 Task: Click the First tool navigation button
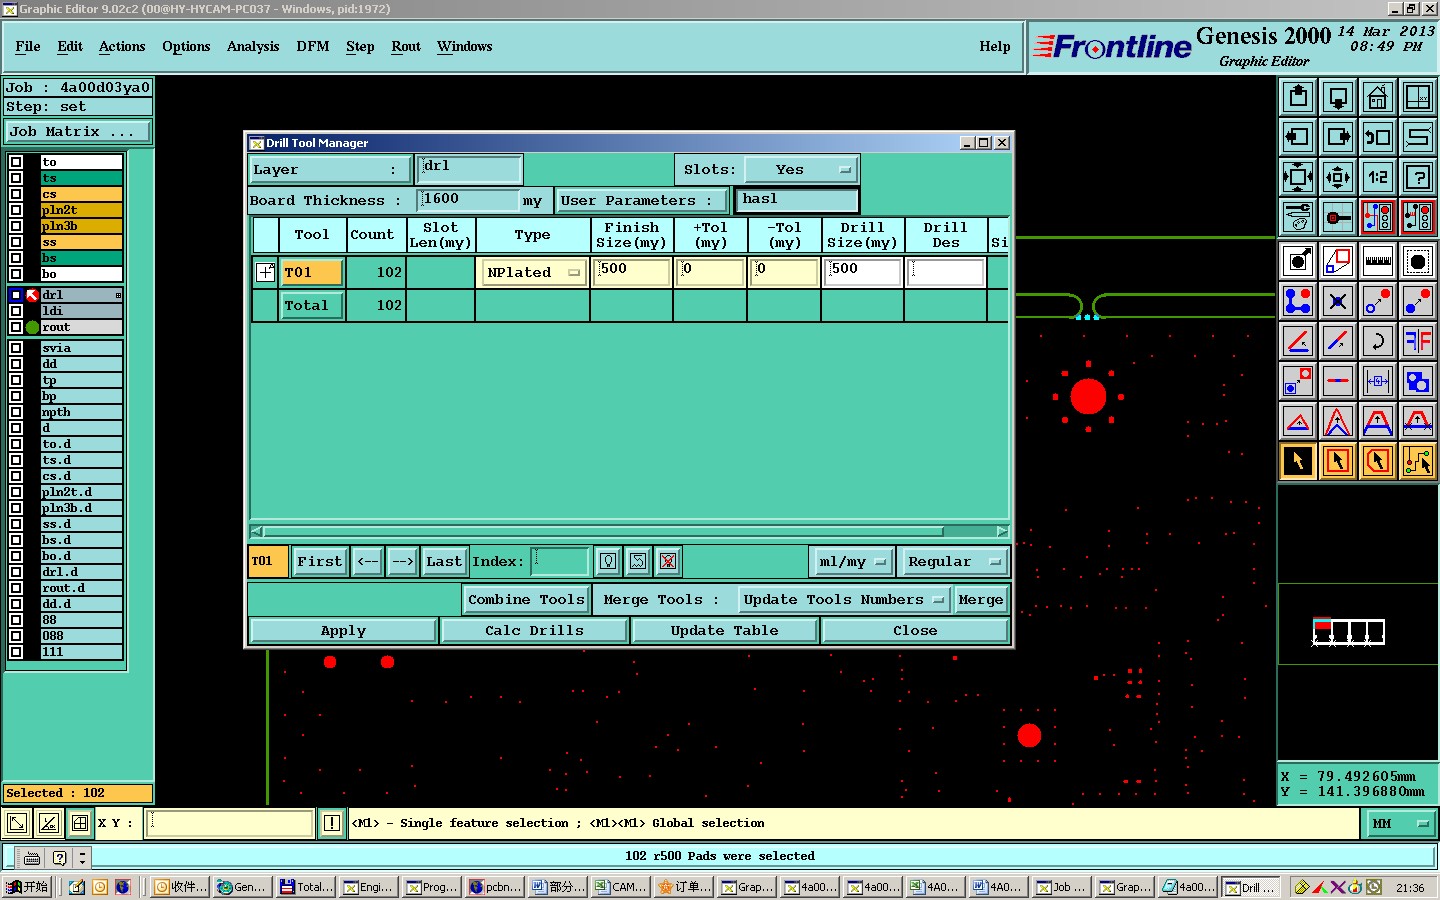coord(320,561)
